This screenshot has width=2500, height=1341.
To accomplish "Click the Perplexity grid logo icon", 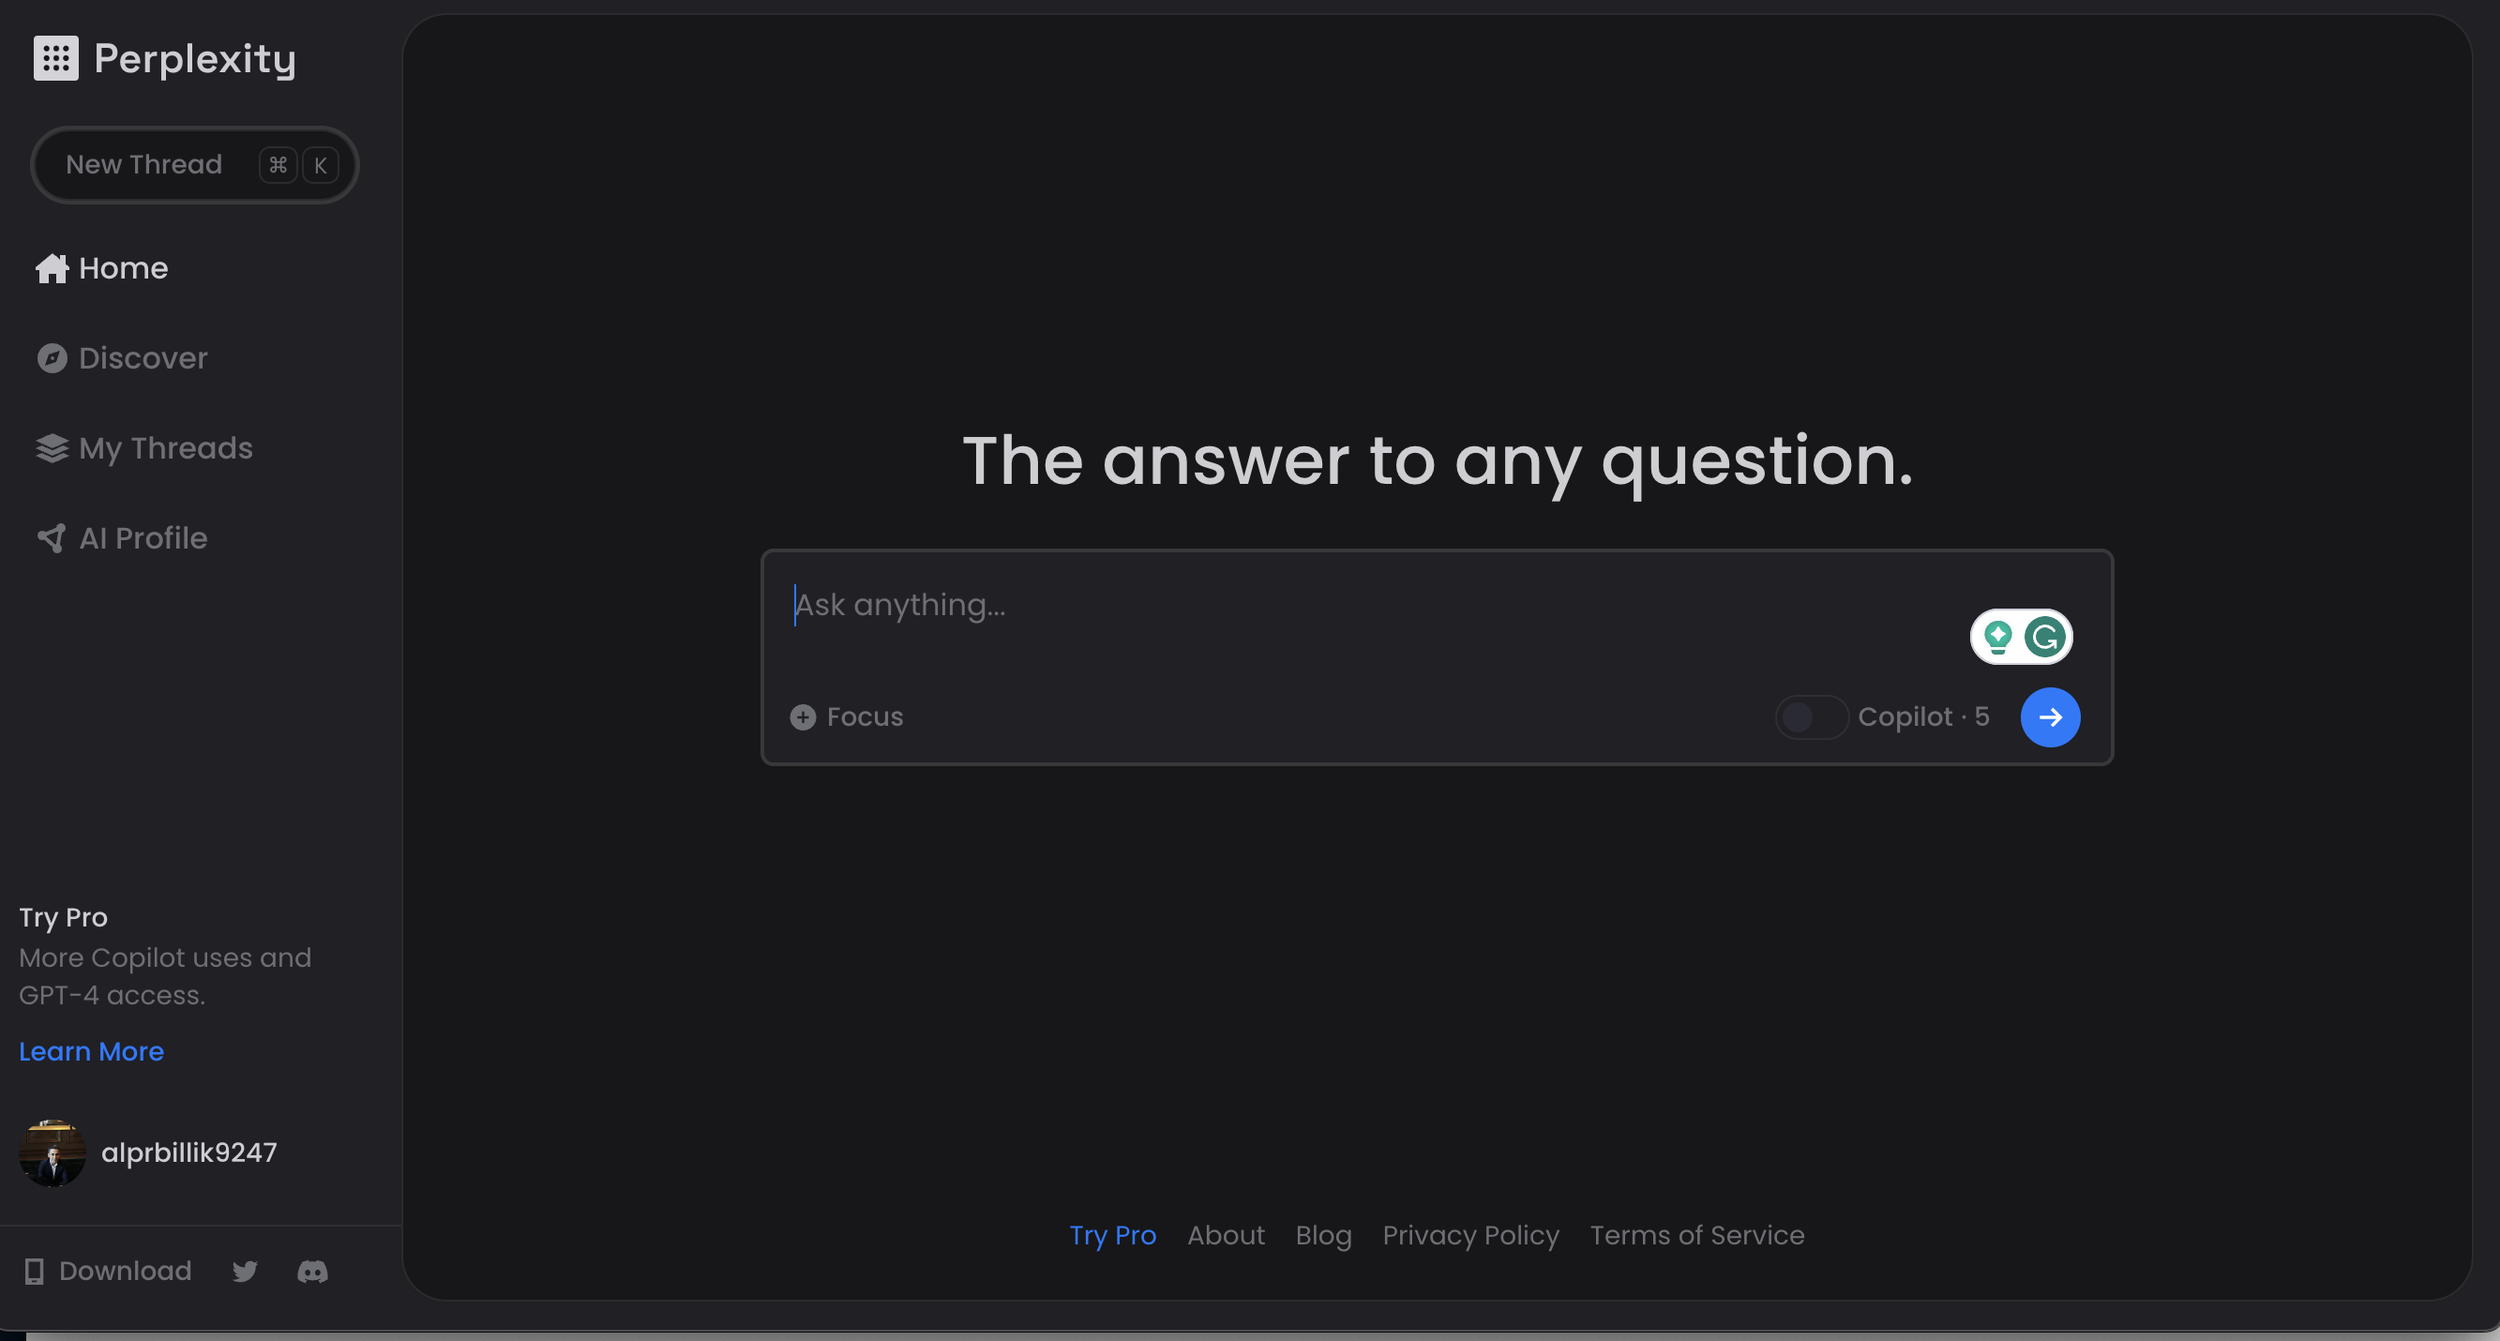I will 56,58.
